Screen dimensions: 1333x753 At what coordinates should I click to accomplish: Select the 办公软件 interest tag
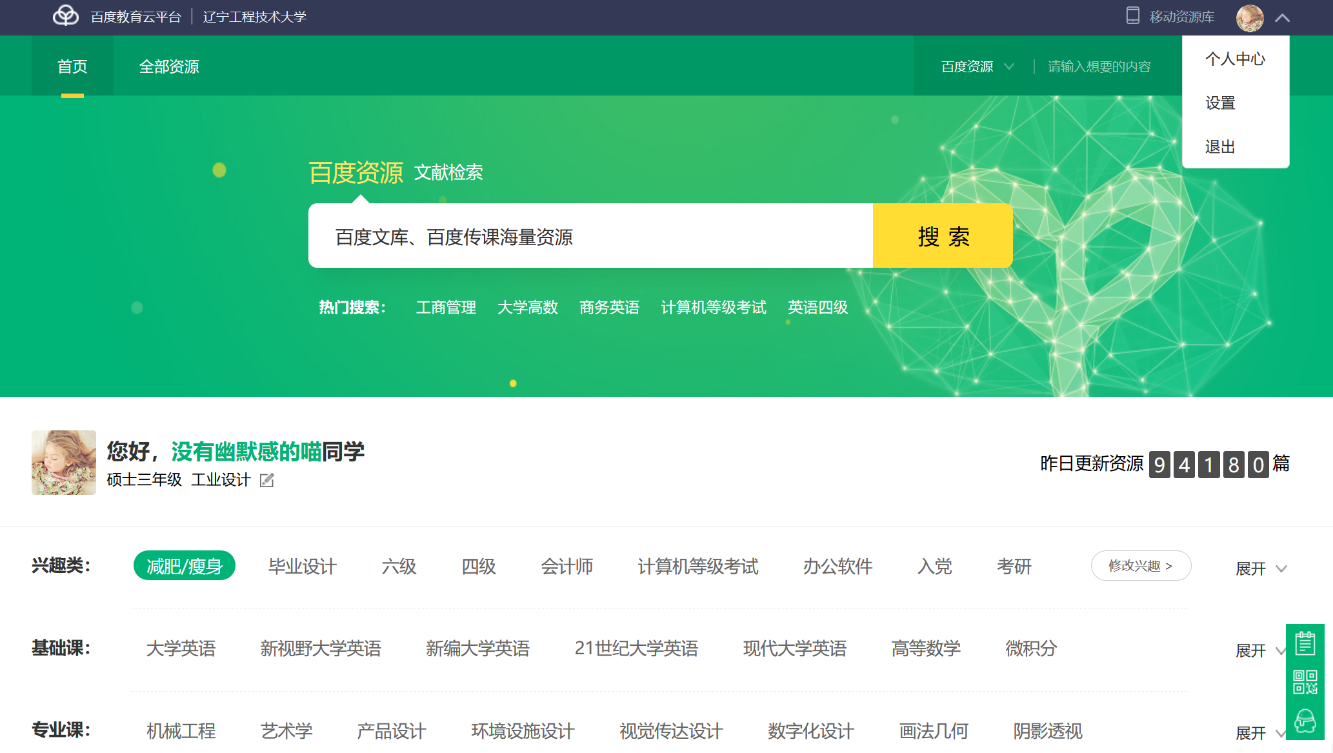(x=838, y=567)
